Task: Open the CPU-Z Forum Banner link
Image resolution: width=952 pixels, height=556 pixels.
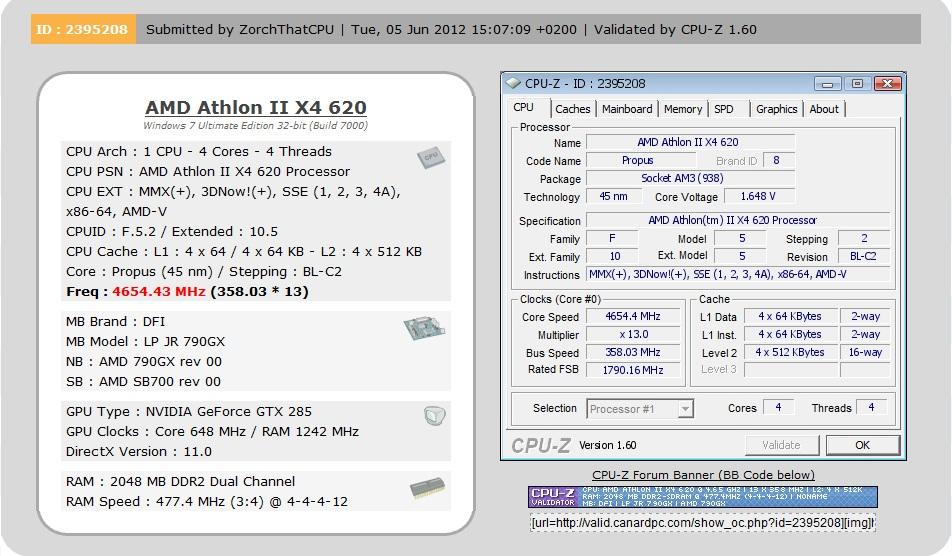Action: (703, 475)
